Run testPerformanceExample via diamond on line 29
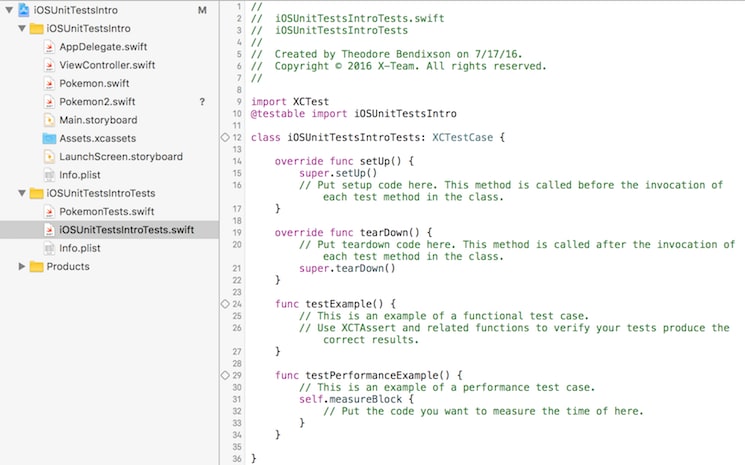 pyautogui.click(x=225, y=375)
